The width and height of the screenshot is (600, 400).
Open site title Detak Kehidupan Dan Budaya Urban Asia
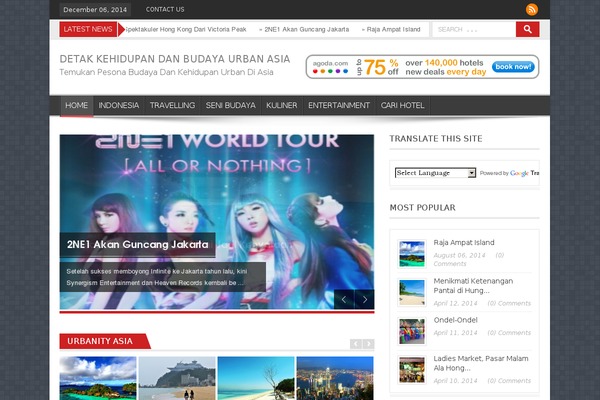coord(175,59)
